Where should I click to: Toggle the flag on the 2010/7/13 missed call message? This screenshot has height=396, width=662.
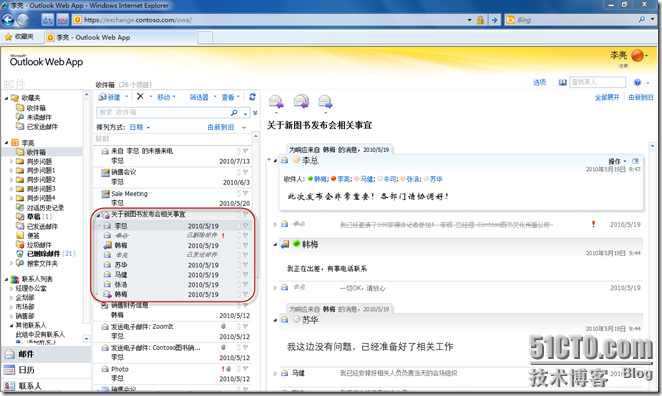click(245, 151)
